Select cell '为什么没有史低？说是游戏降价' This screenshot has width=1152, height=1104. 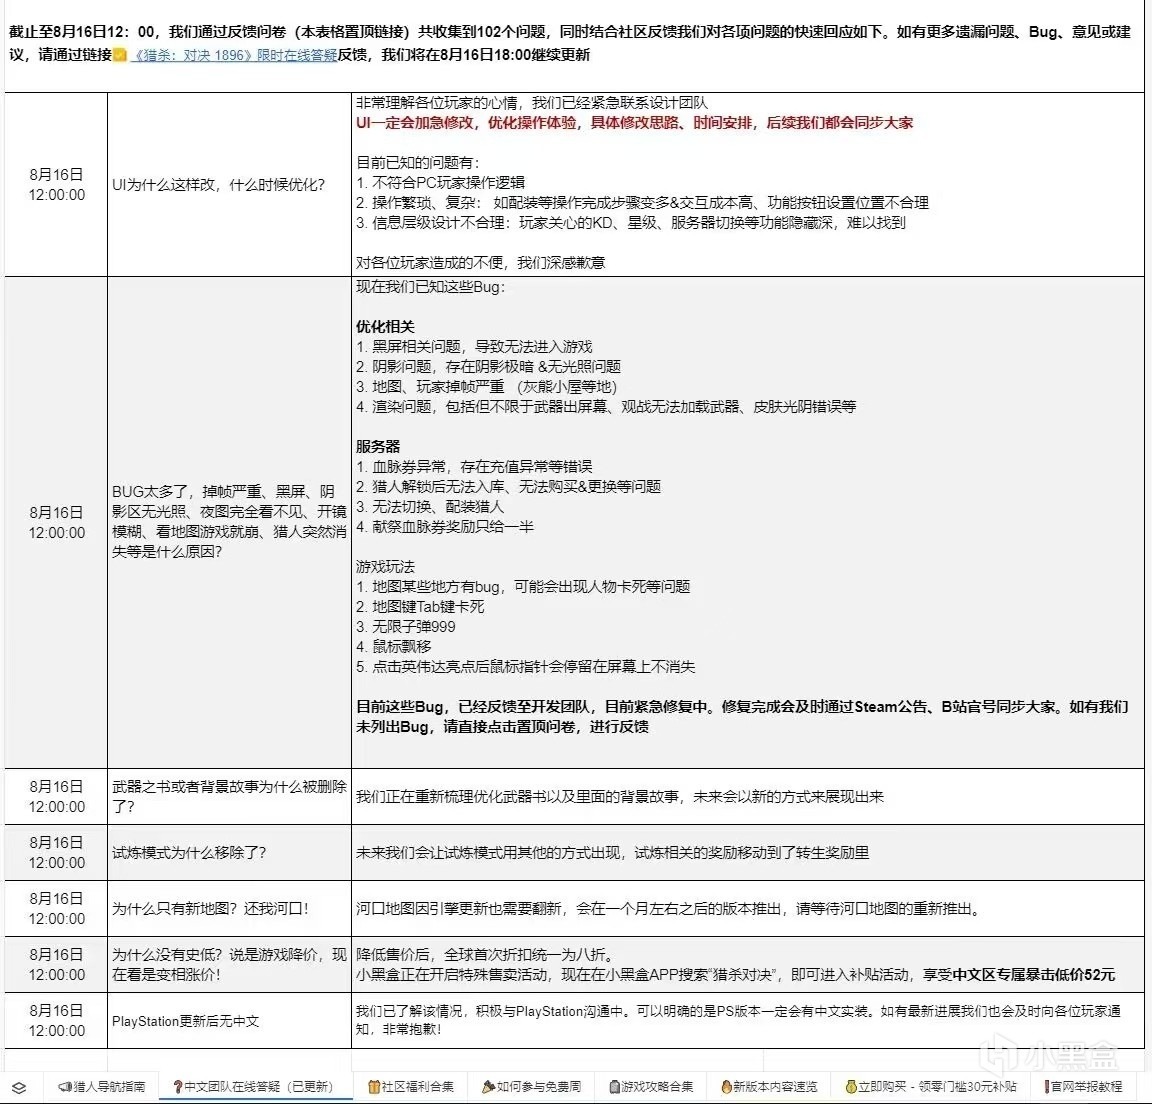229,964
